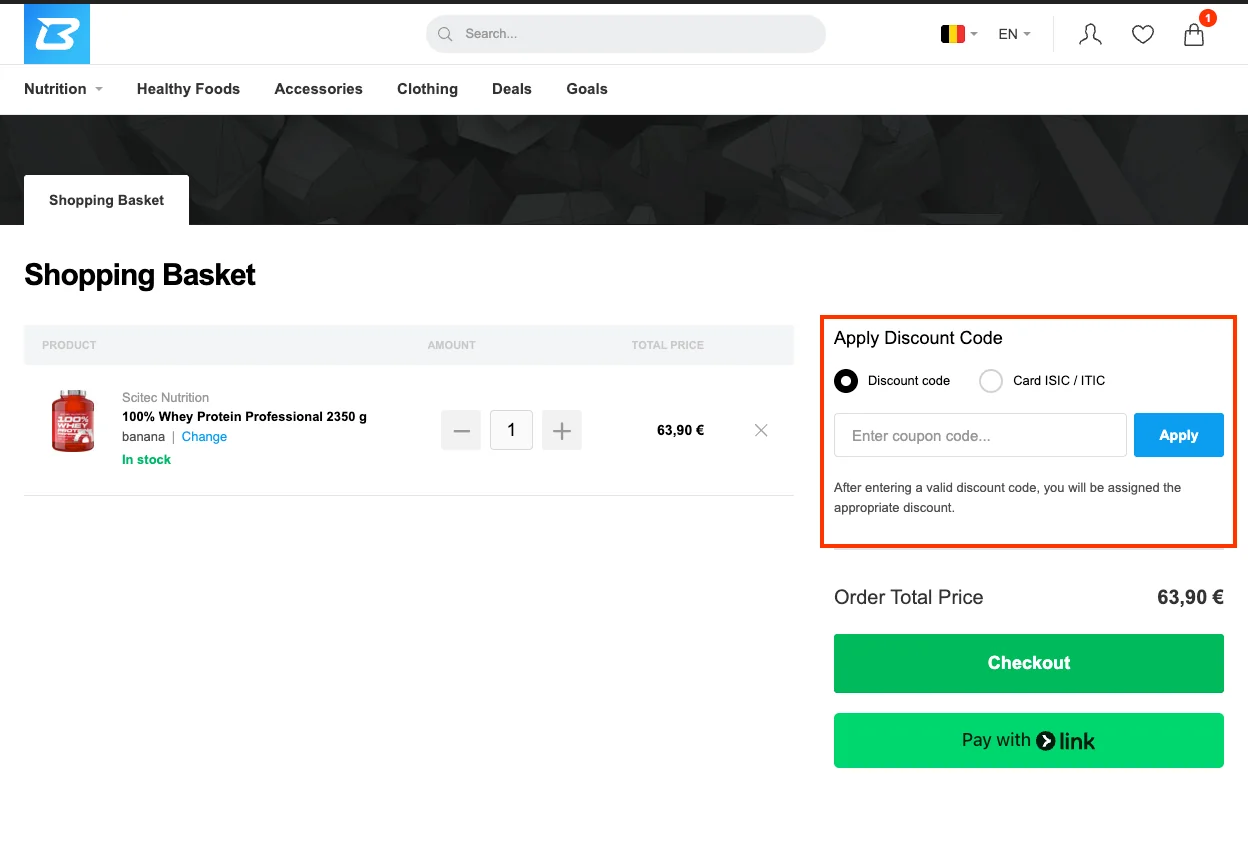The height and width of the screenshot is (851, 1248).
Task: Open the EN language dropdown
Action: pos(1013,34)
